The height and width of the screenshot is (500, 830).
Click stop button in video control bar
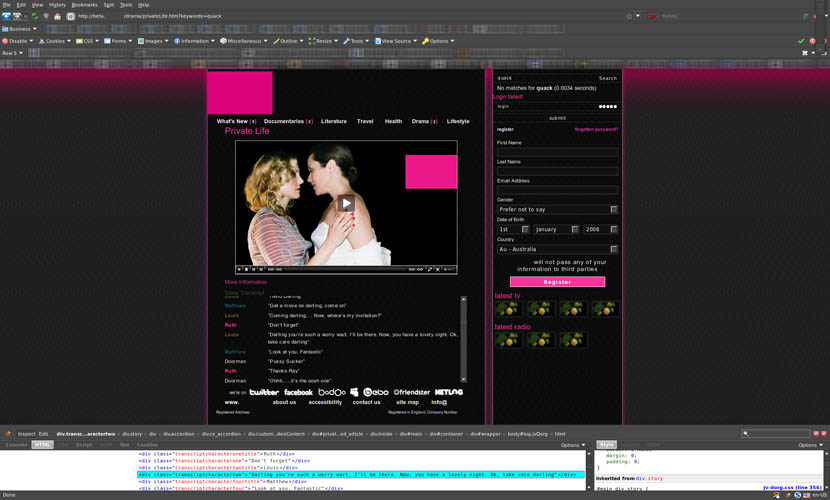(x=247, y=269)
